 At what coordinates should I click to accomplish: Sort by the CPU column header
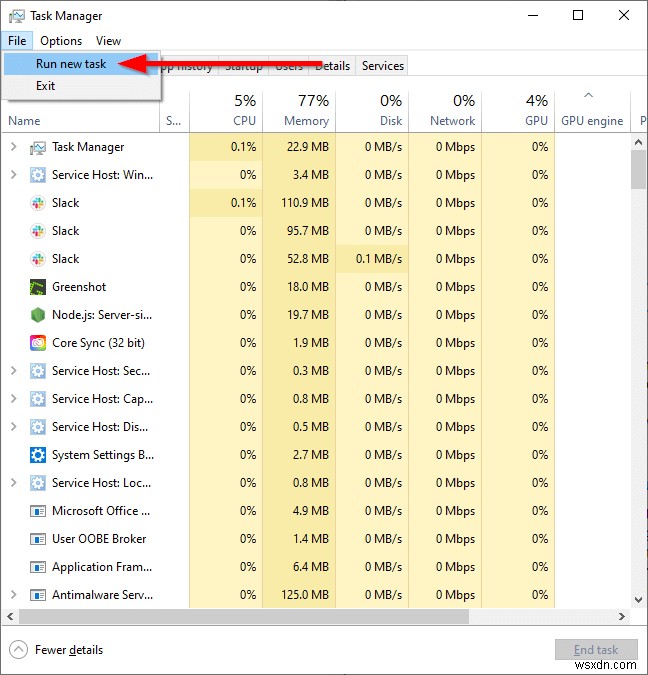[226, 111]
